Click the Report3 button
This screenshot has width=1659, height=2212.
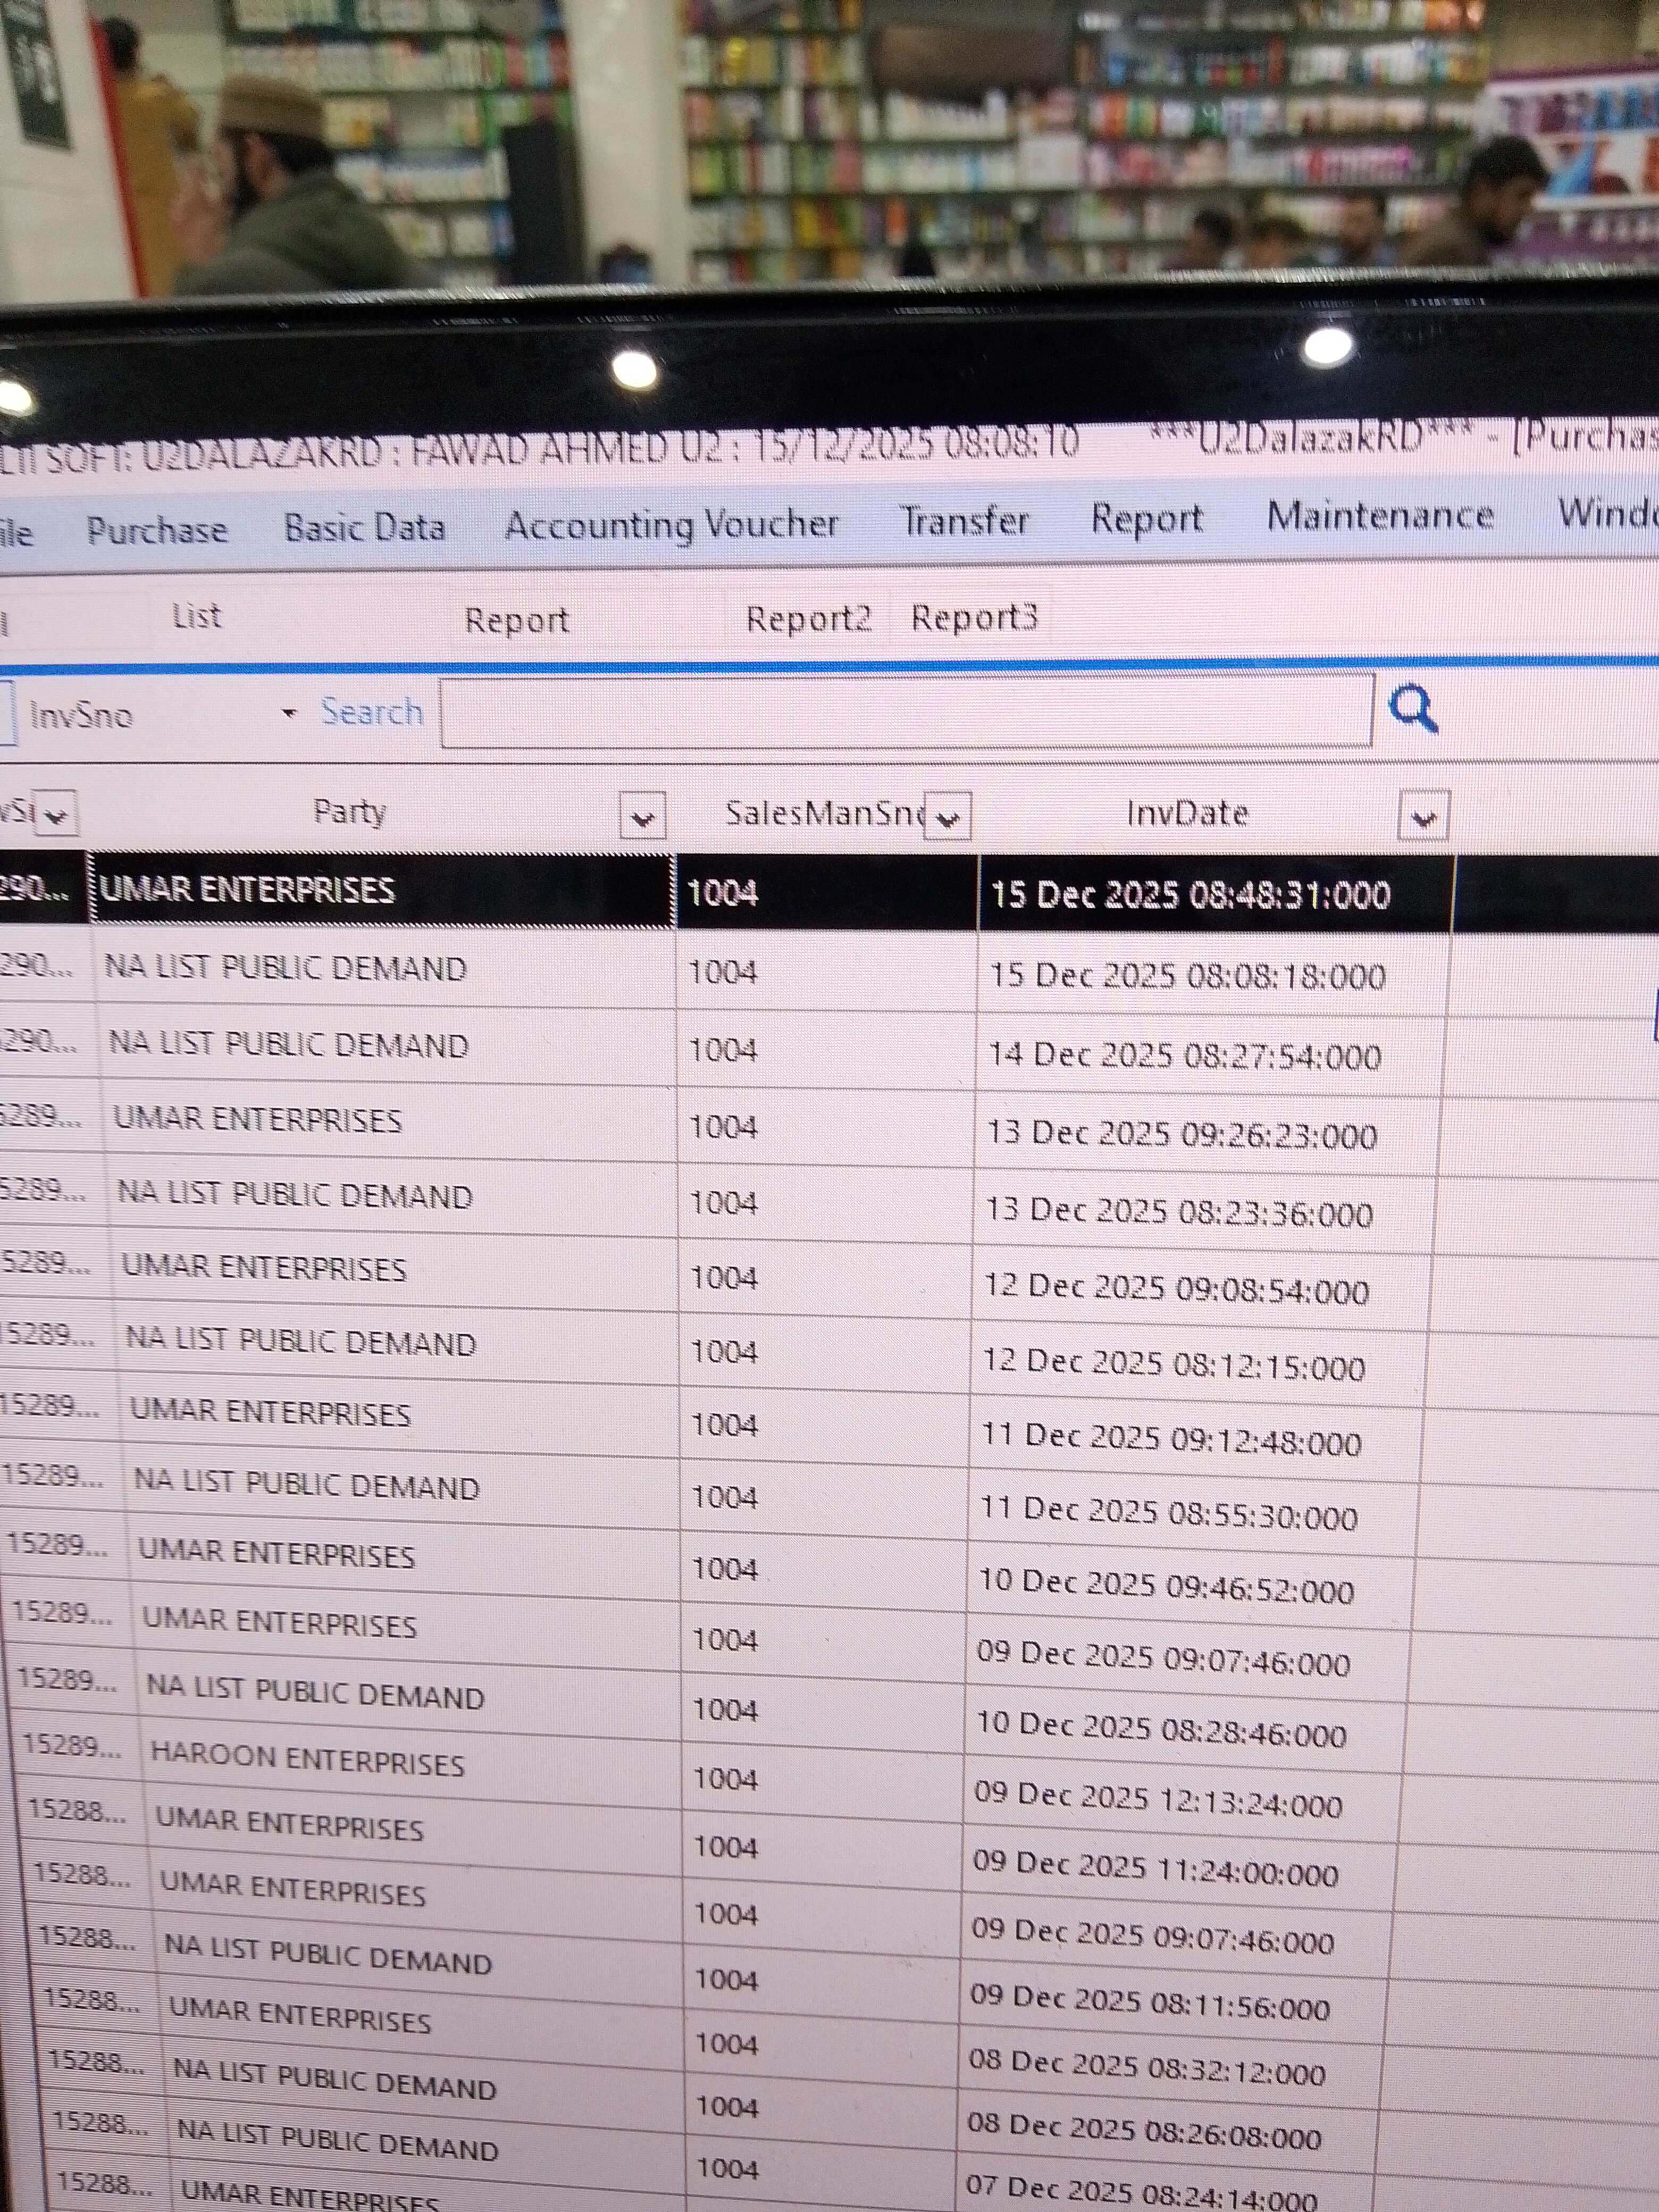click(x=974, y=618)
